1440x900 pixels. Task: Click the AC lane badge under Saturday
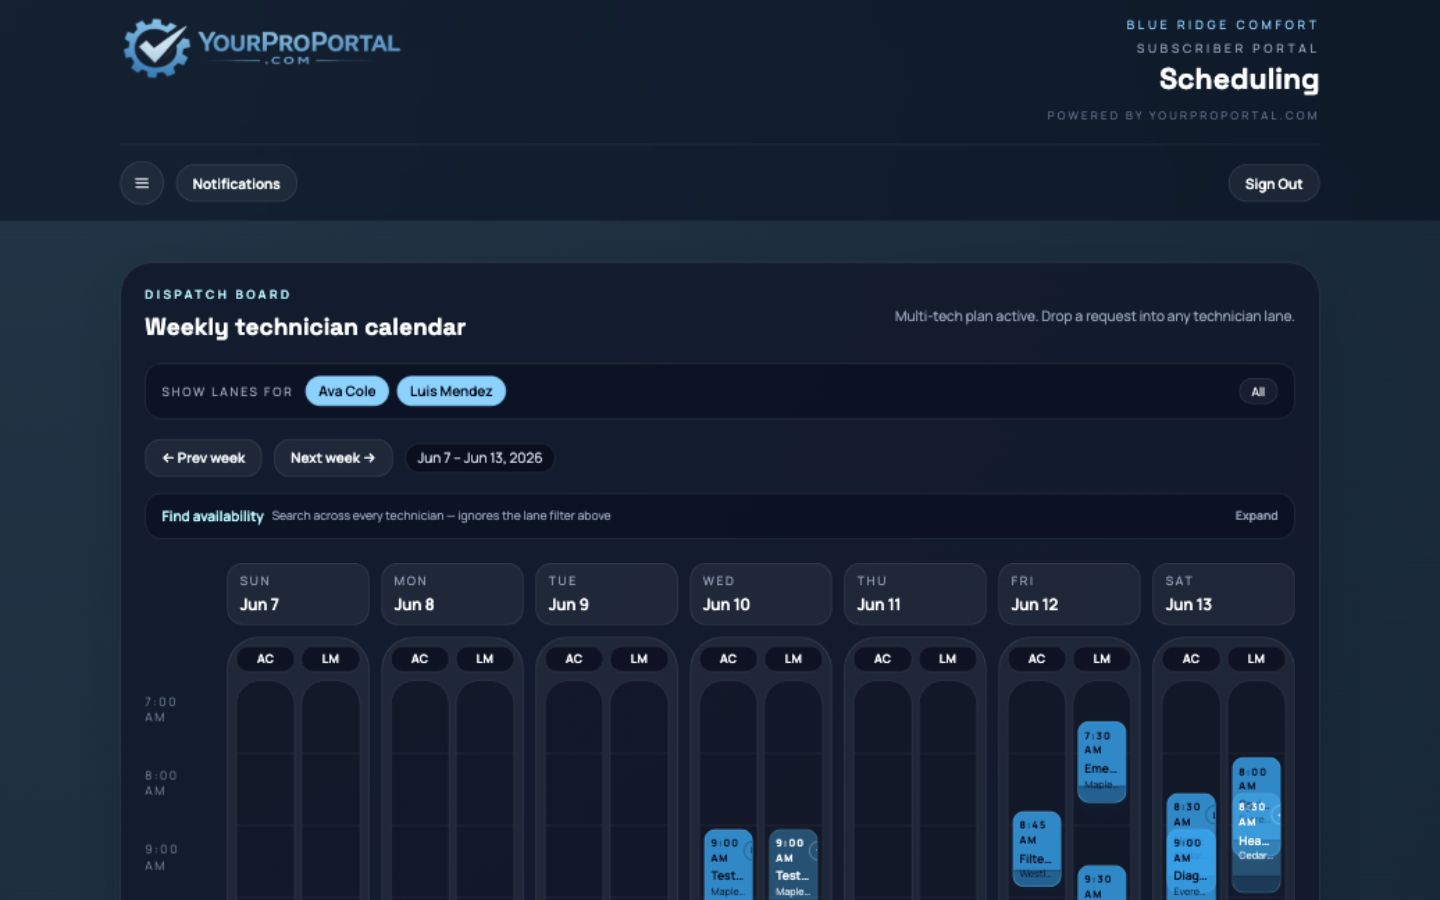click(x=1191, y=659)
